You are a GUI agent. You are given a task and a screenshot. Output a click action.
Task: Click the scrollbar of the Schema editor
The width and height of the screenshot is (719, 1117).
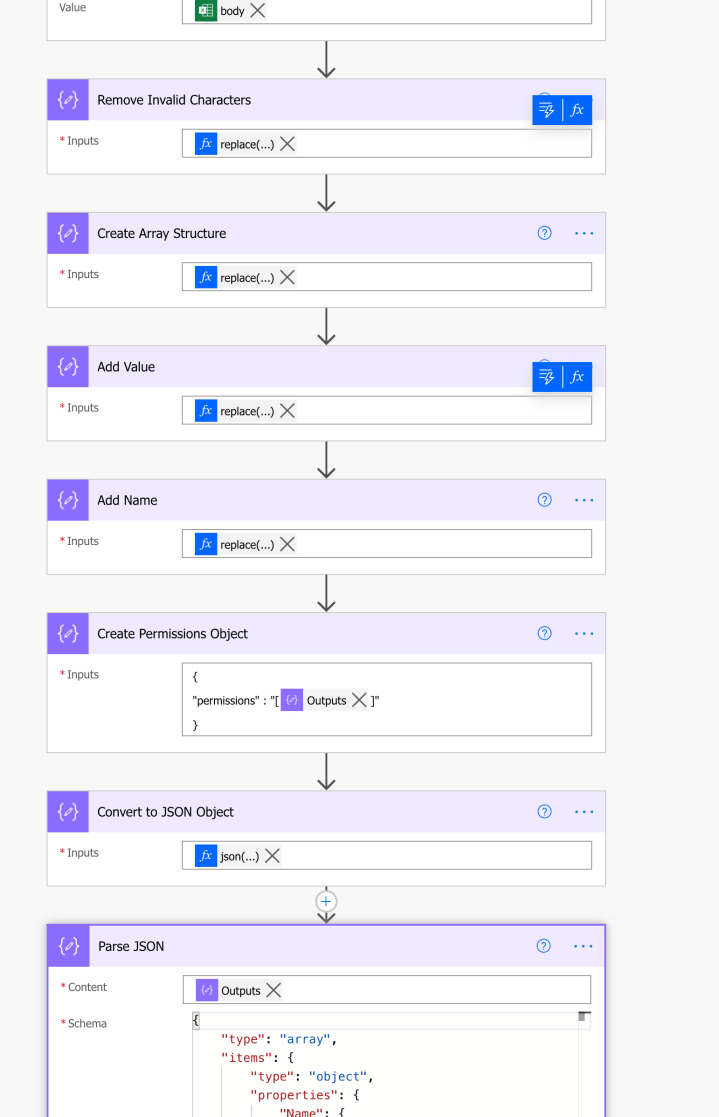581,1018
